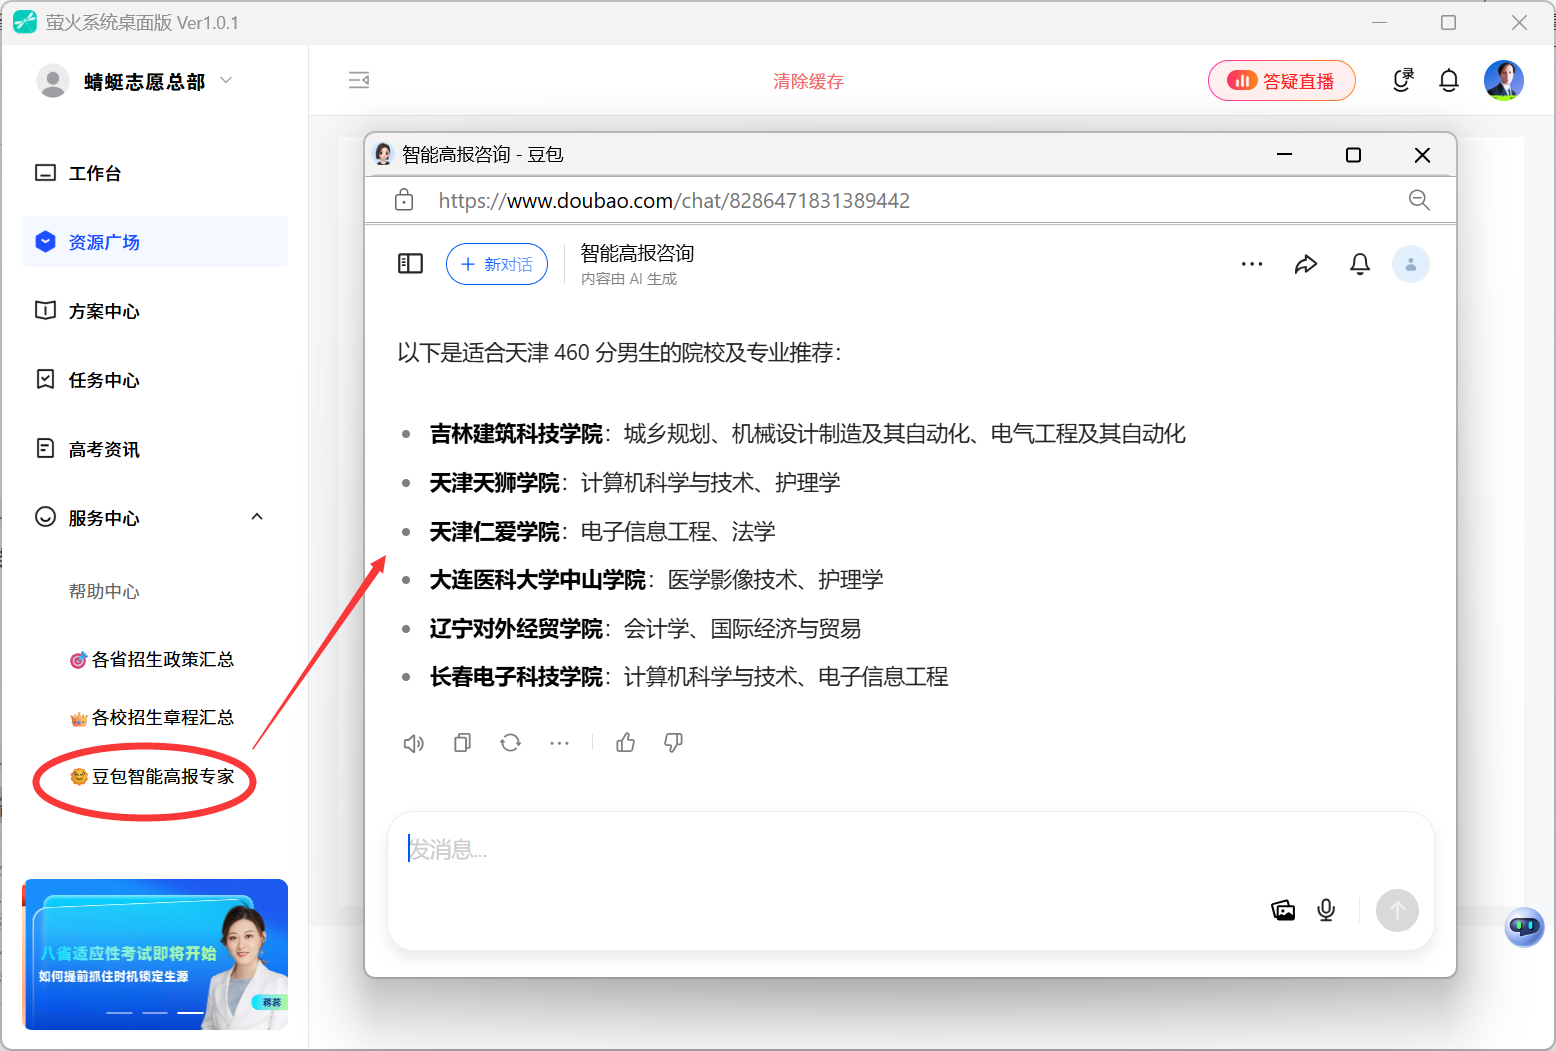
Task: Open the 八省适应性考试 promo banner
Action: (x=155, y=954)
